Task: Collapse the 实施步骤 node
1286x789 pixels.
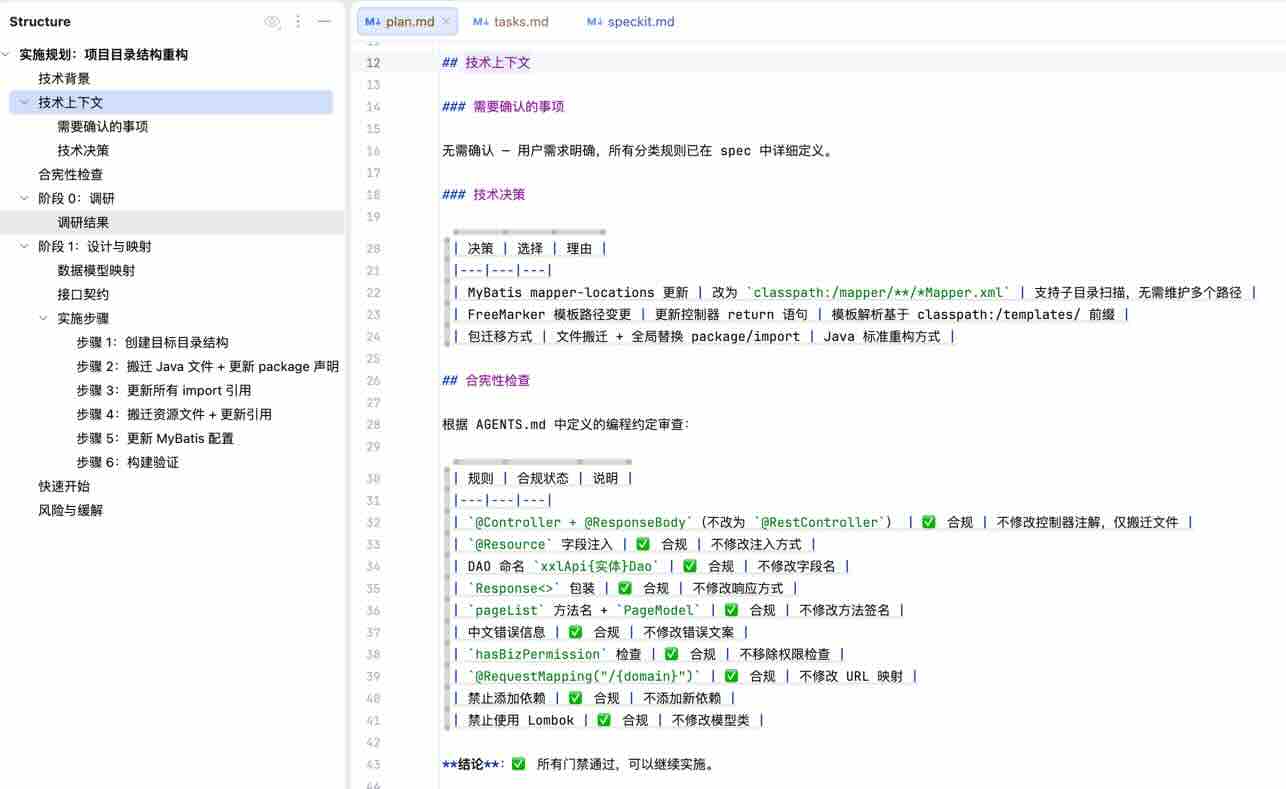Action: click(x=44, y=319)
